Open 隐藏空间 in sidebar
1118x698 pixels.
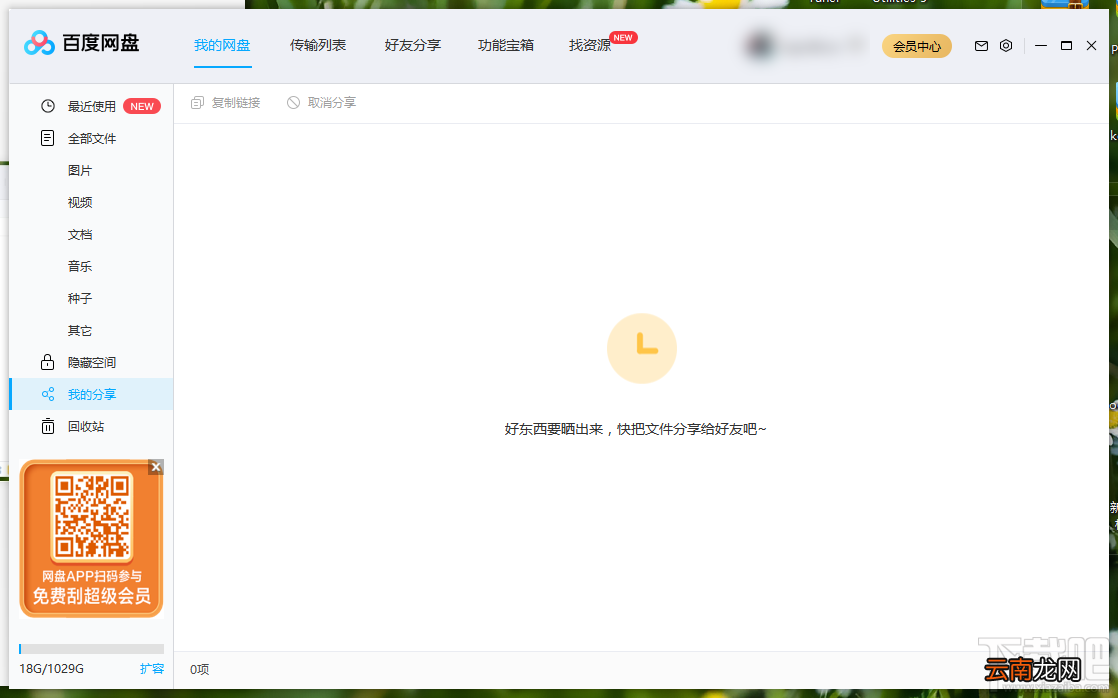click(x=91, y=362)
